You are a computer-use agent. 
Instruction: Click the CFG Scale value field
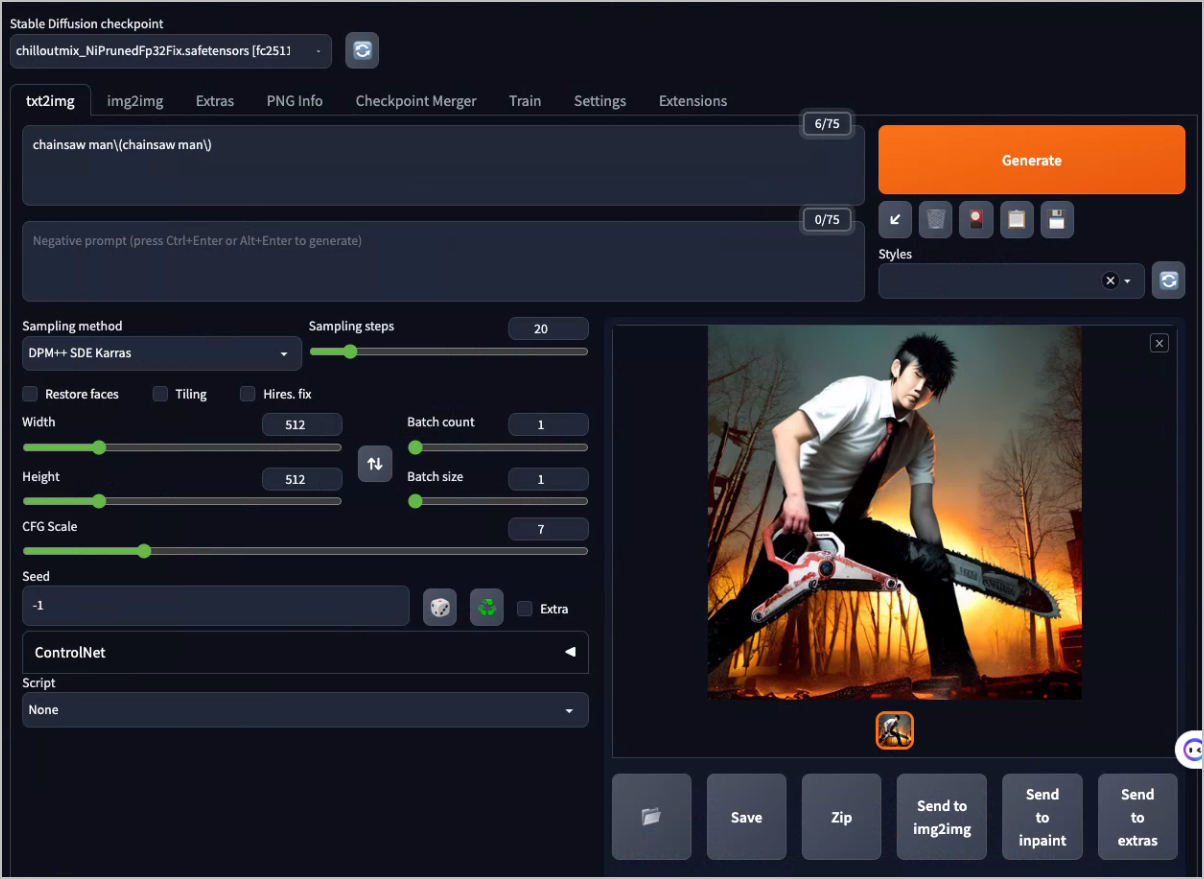(x=548, y=529)
